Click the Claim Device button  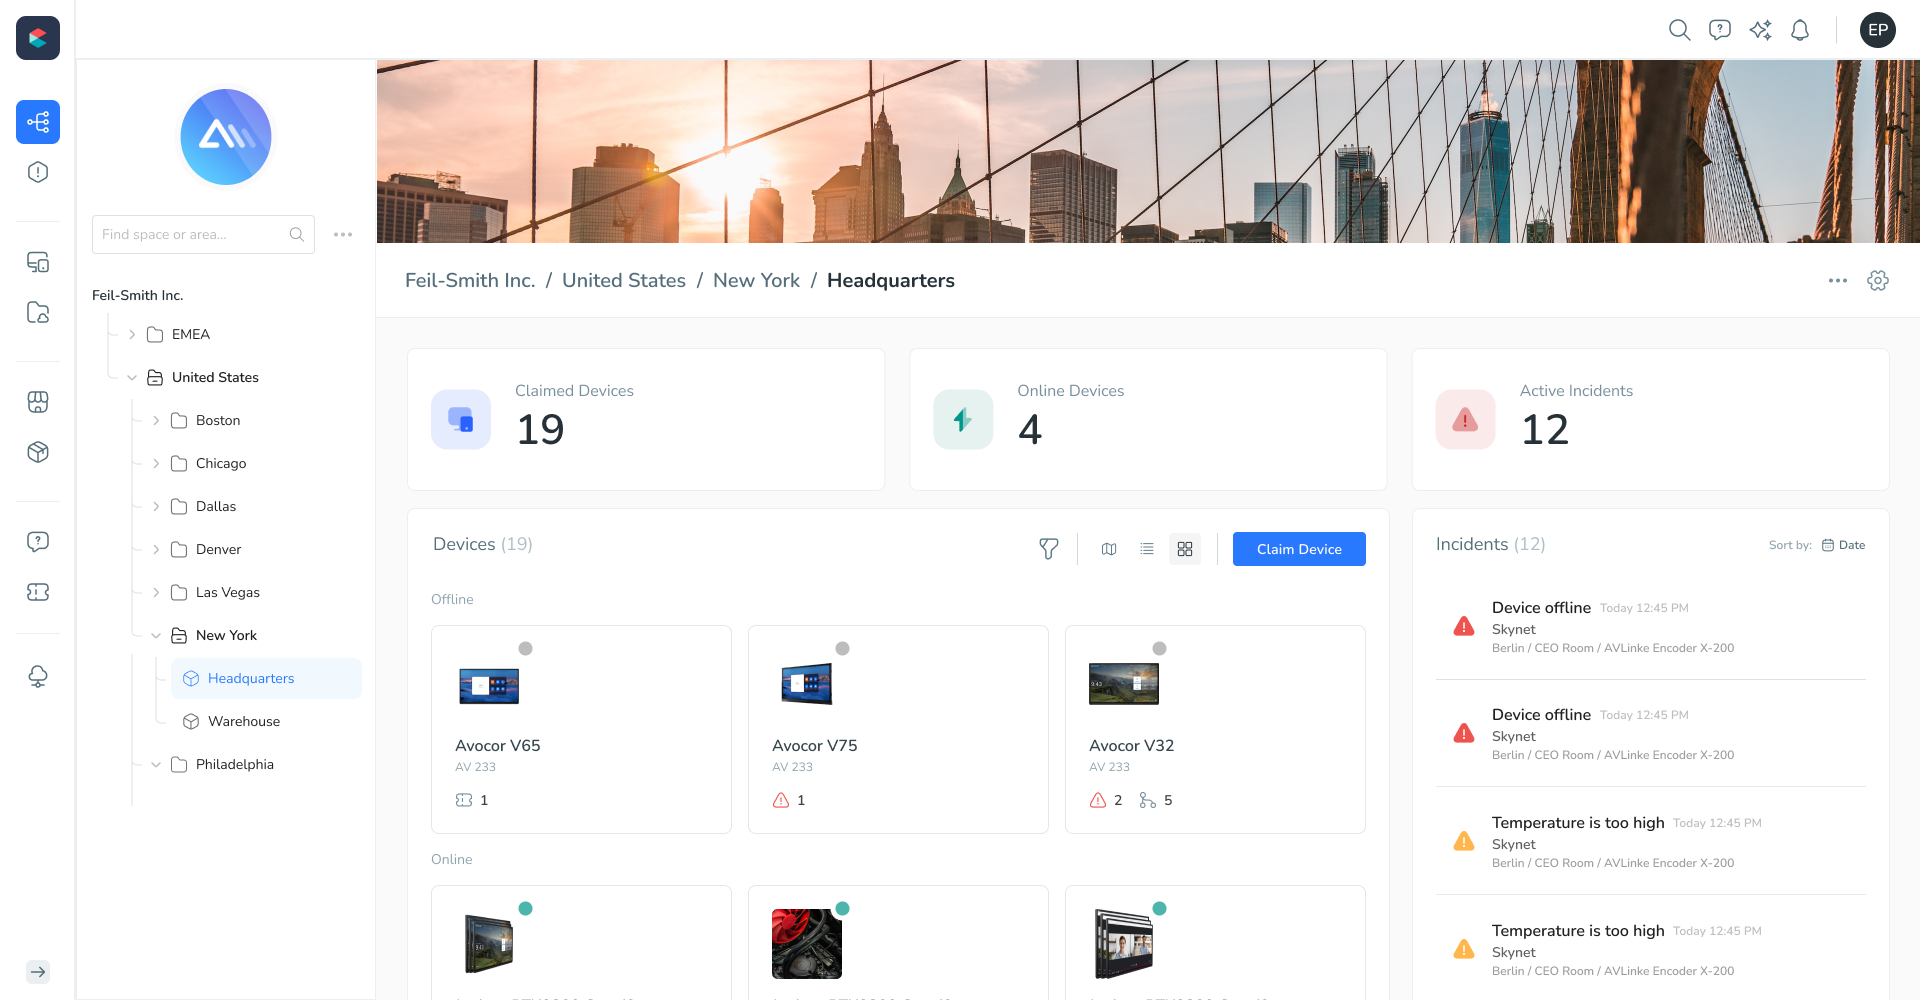(1299, 549)
